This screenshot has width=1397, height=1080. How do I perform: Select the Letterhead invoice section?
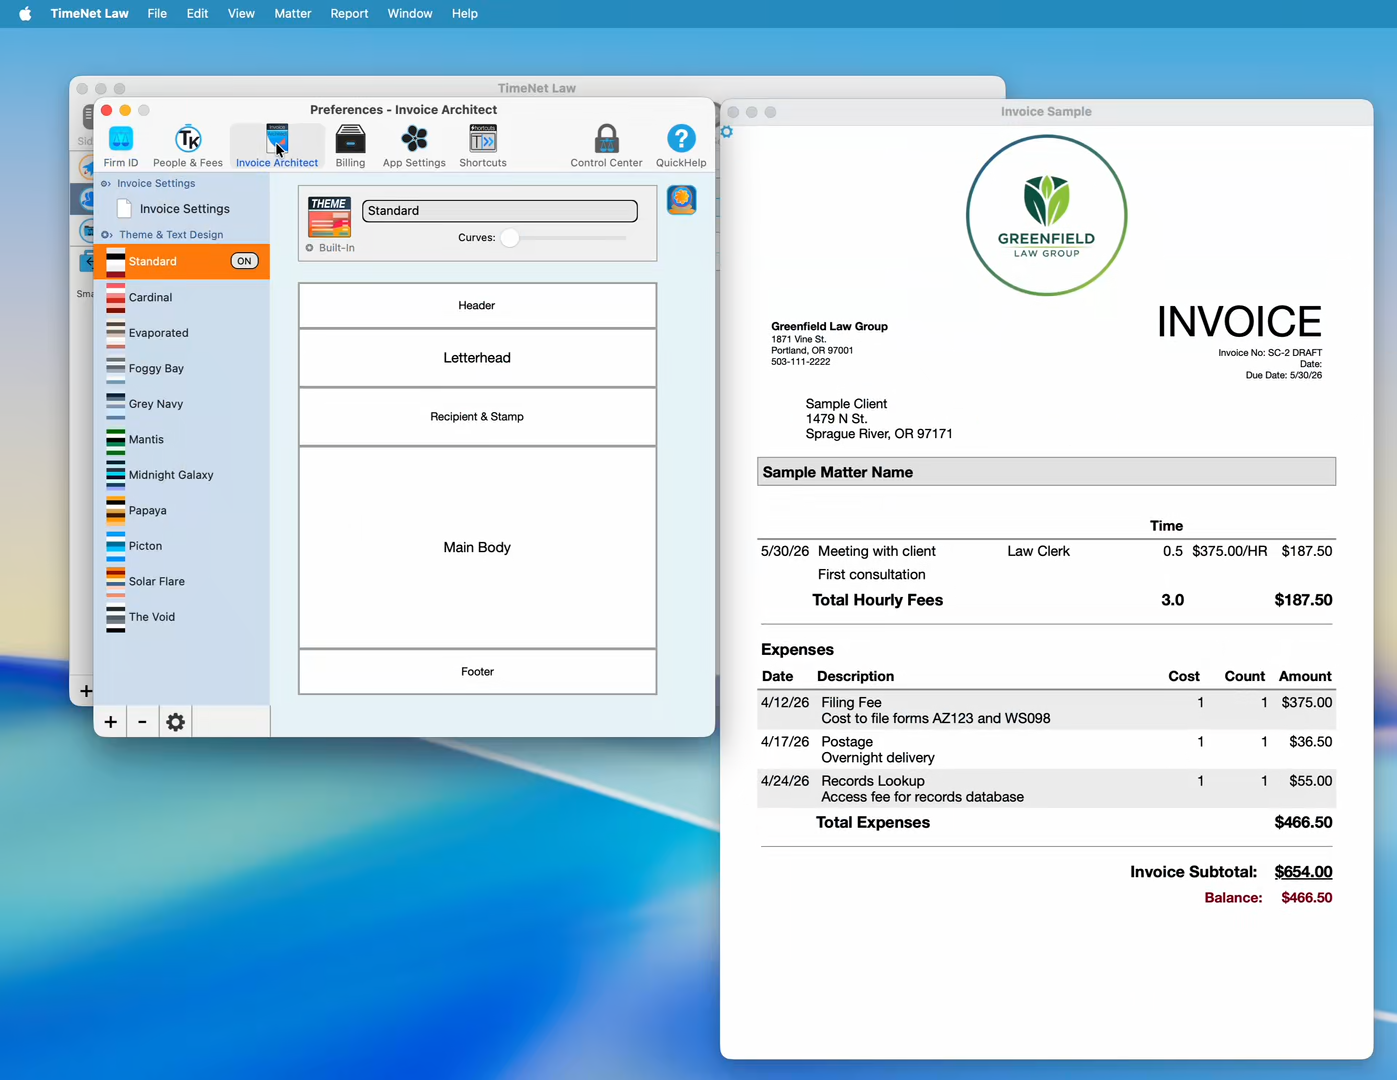(477, 358)
